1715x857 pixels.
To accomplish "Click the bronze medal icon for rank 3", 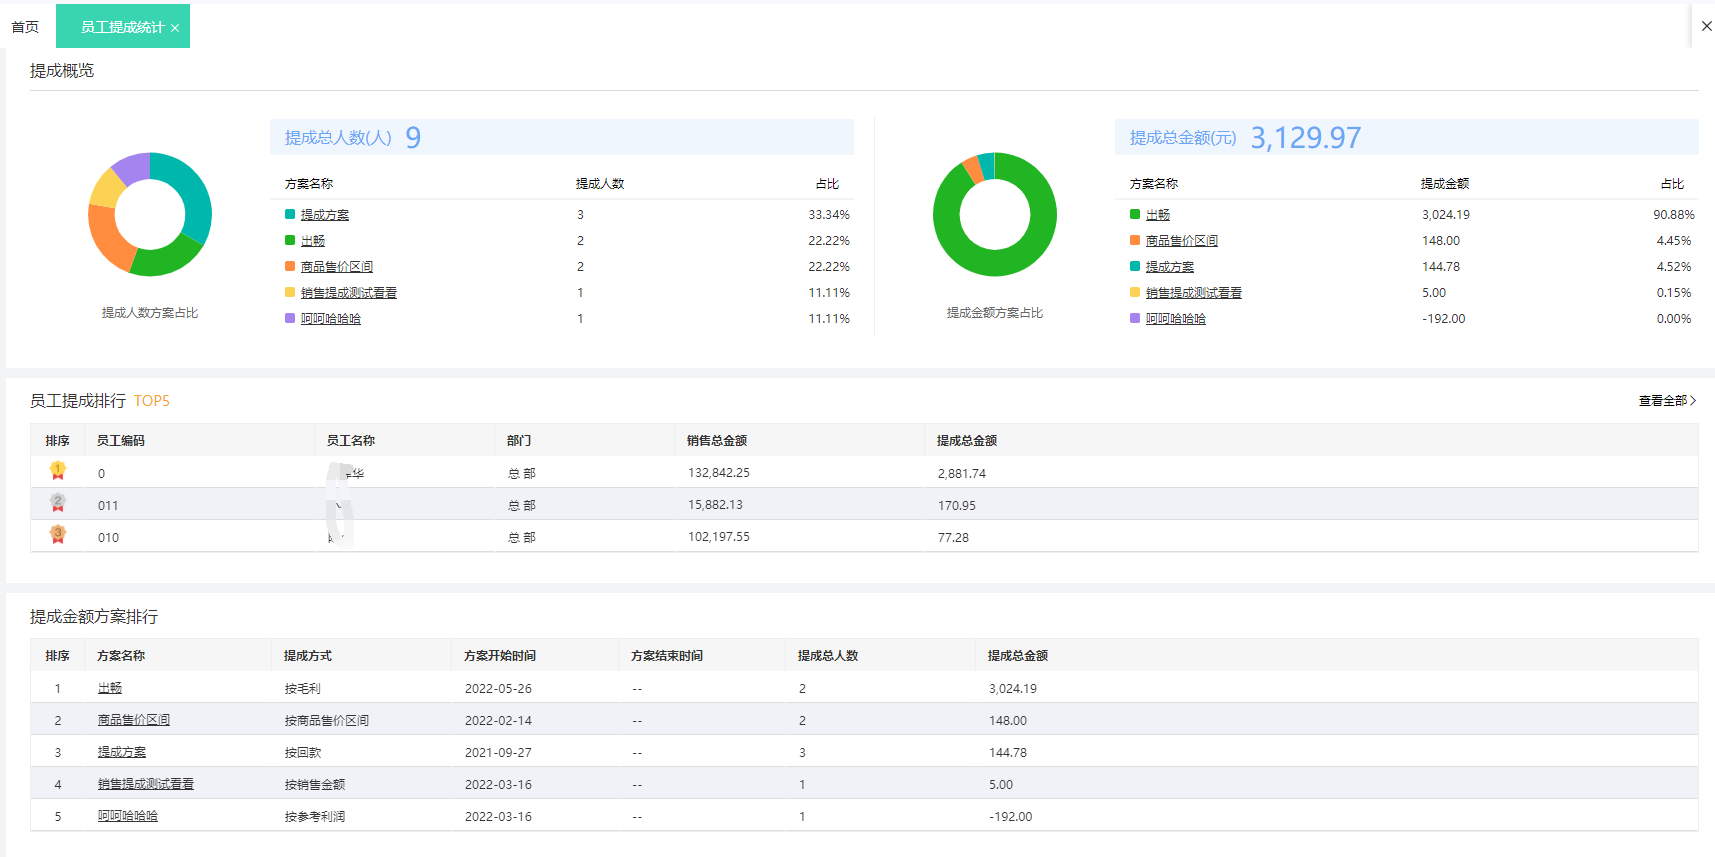I will click(58, 535).
